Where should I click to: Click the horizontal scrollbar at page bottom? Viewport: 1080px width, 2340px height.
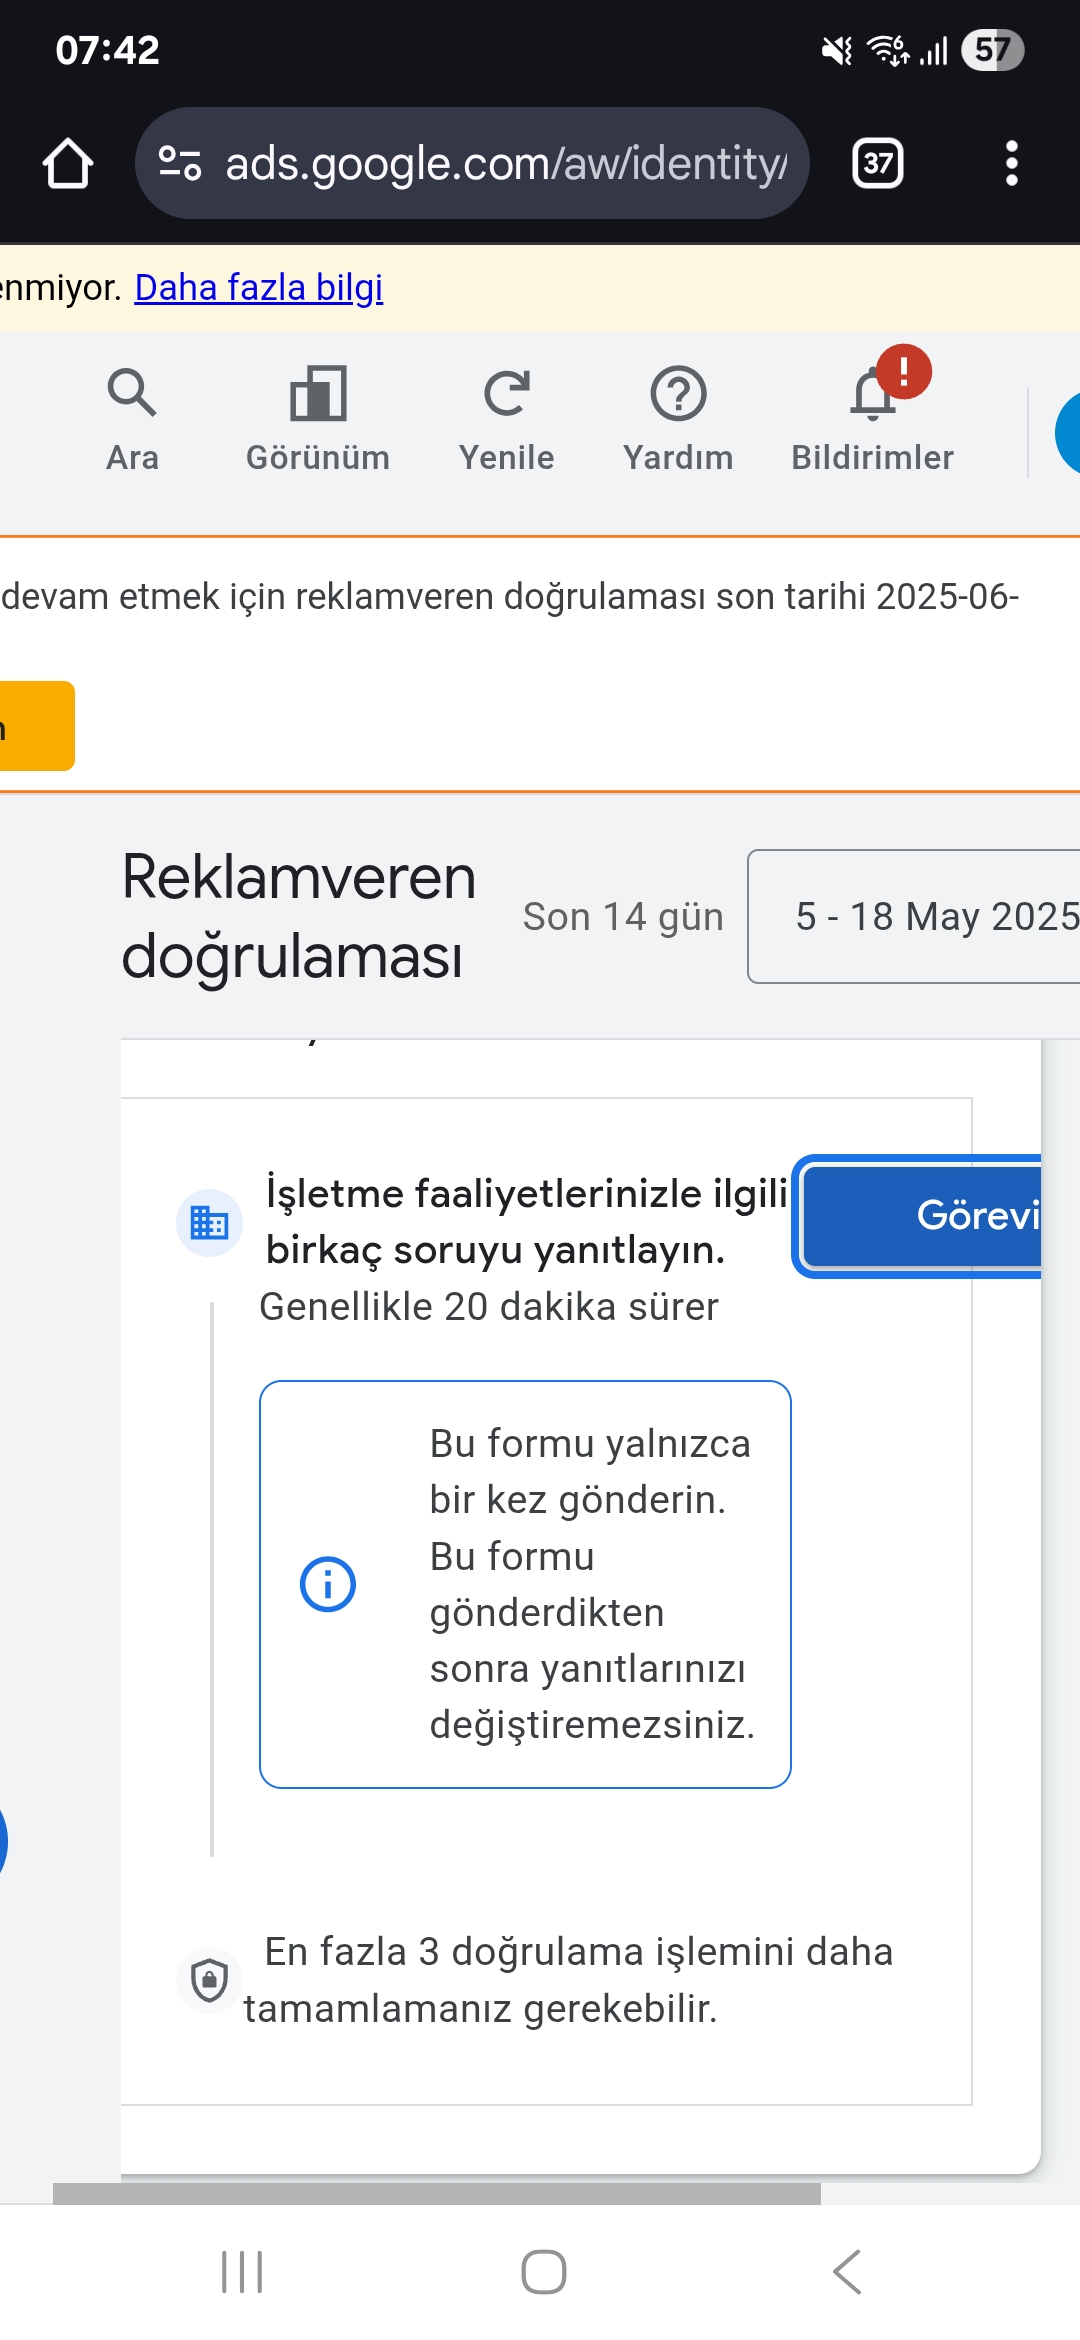(x=437, y=2194)
